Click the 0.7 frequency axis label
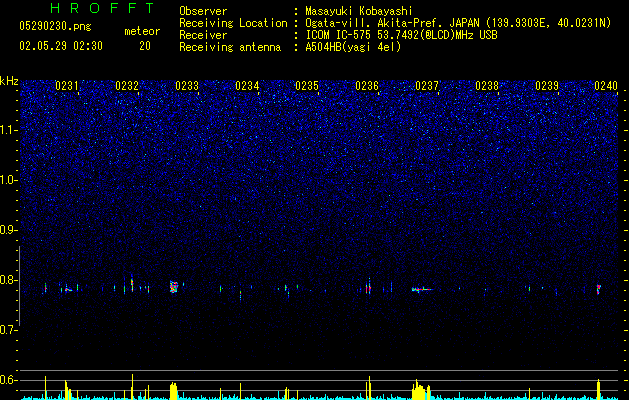 point(8,330)
